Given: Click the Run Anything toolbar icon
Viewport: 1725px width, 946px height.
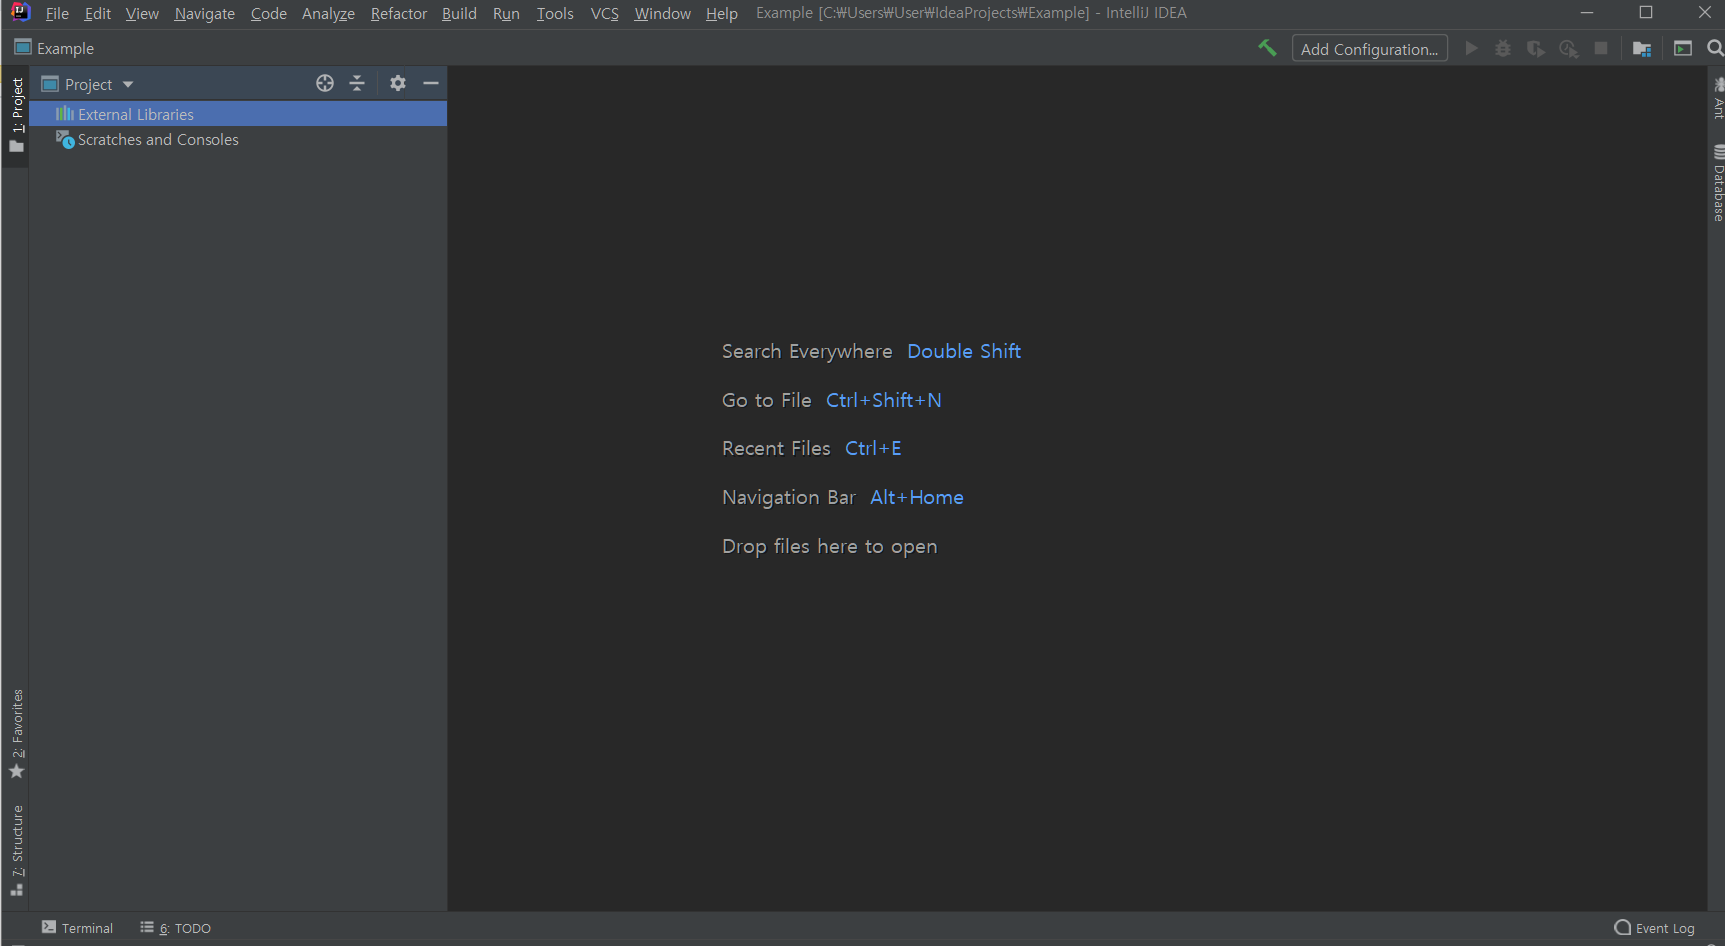Looking at the screenshot, I should point(1683,48).
